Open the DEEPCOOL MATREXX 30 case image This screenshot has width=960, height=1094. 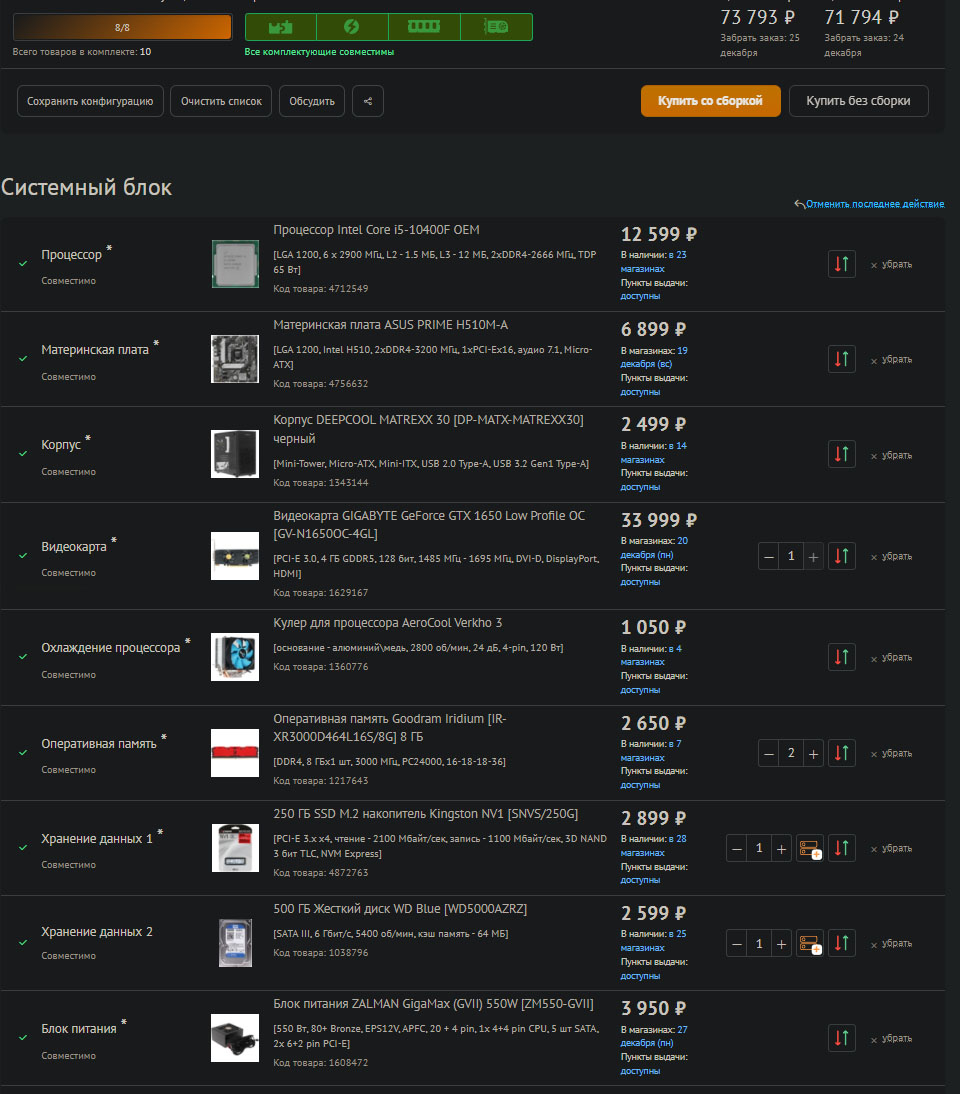(x=235, y=454)
